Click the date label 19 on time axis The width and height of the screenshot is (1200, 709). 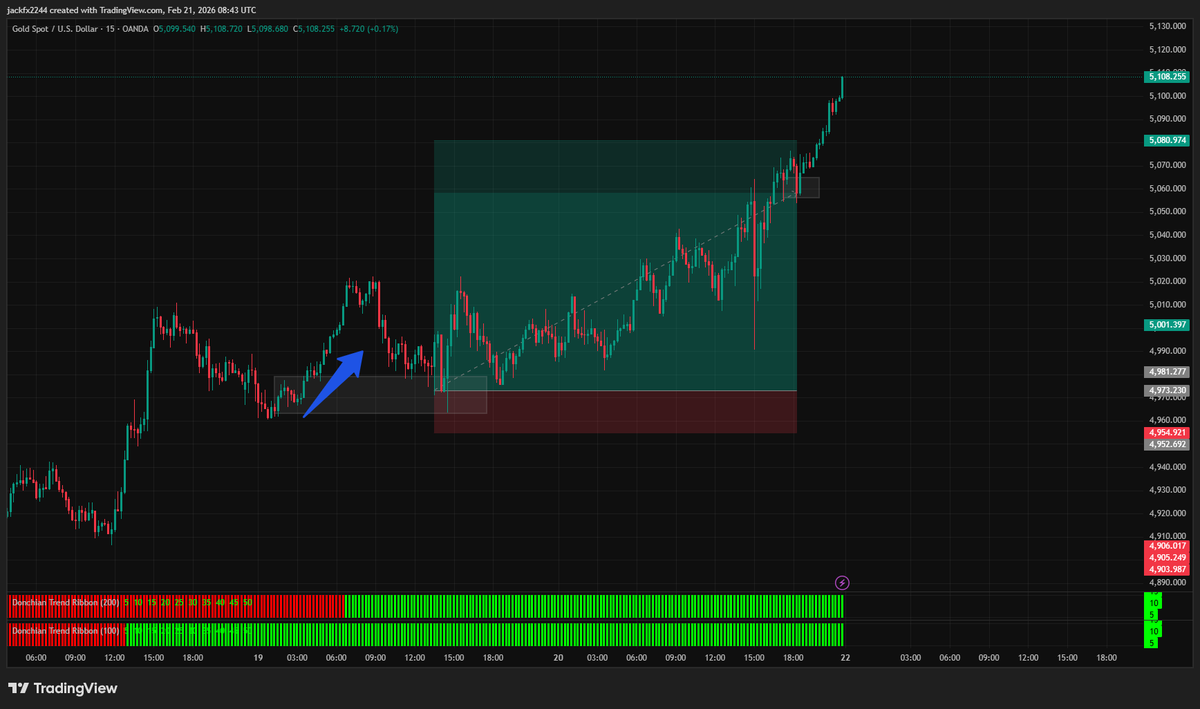[258, 658]
